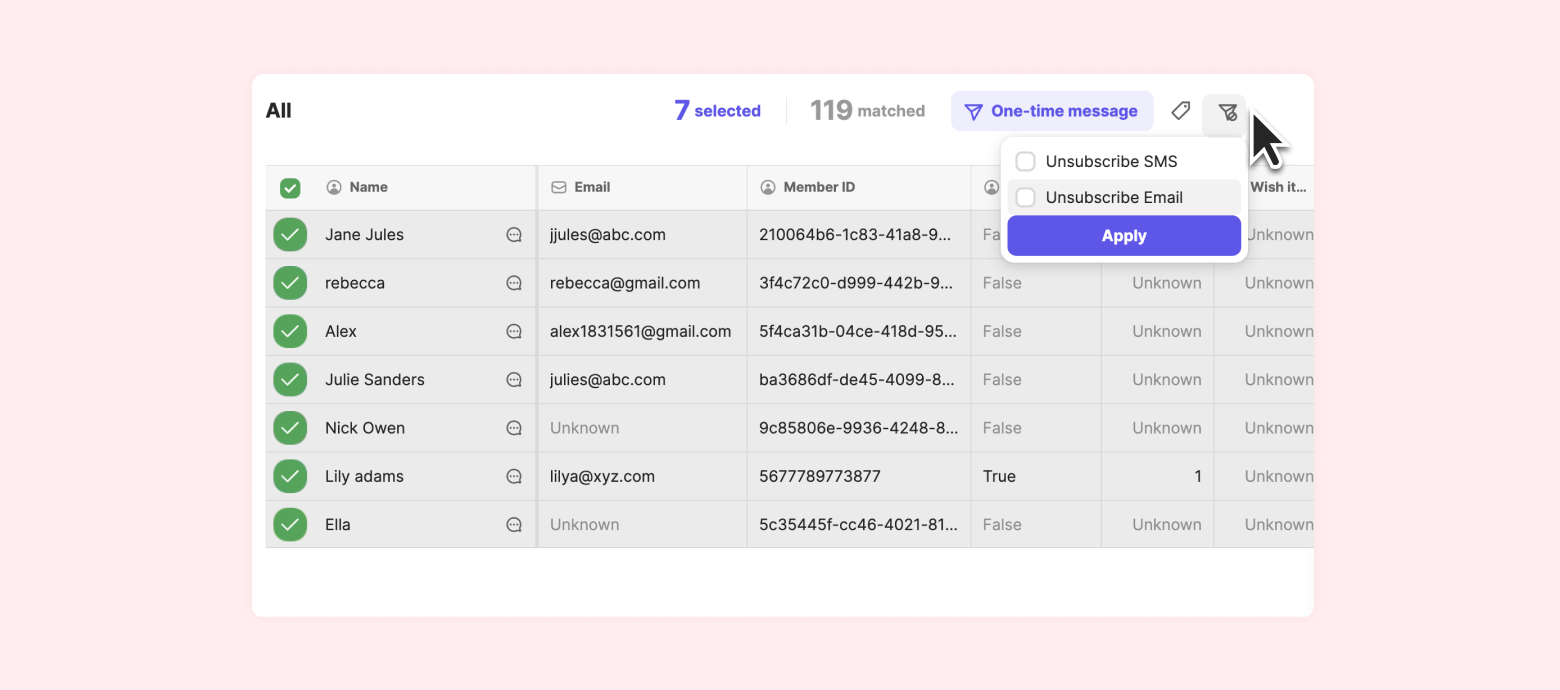Screen dimensions: 1560x690
Task: Click member ID starting 210064b6
Action: [856, 235]
